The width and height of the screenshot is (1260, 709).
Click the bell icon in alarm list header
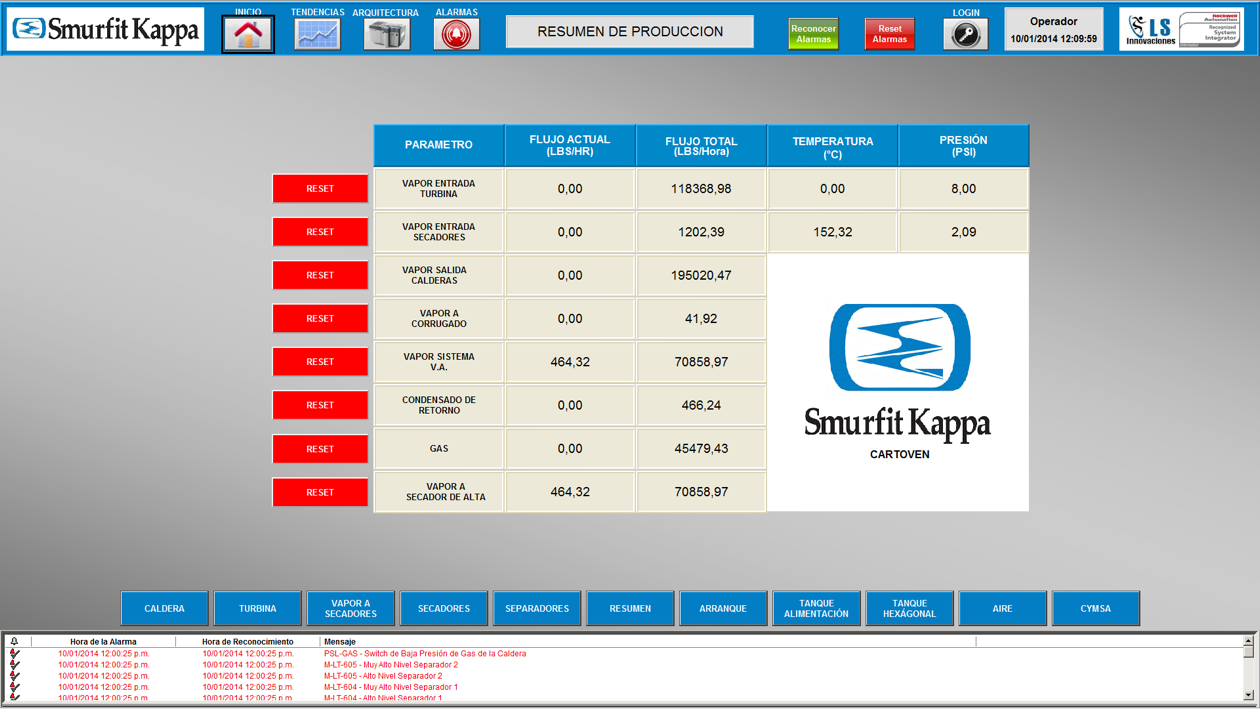14,642
